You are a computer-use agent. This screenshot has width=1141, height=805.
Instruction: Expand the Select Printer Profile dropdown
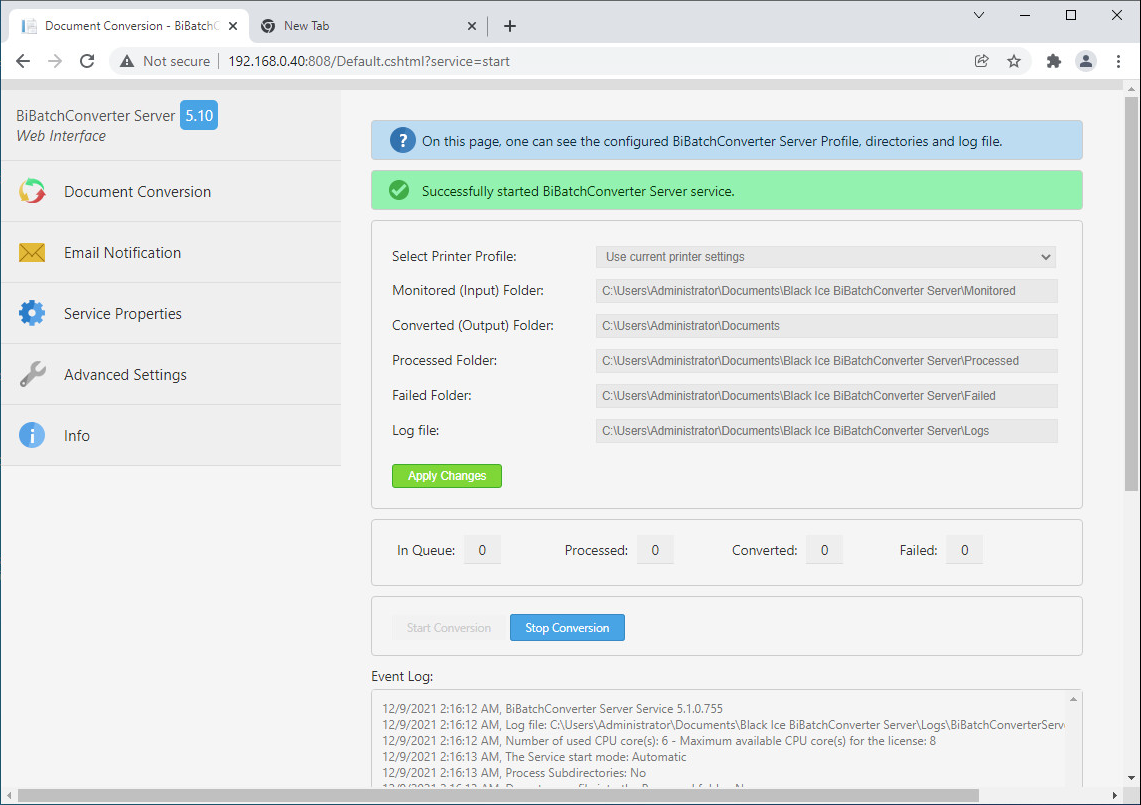[x=826, y=257]
